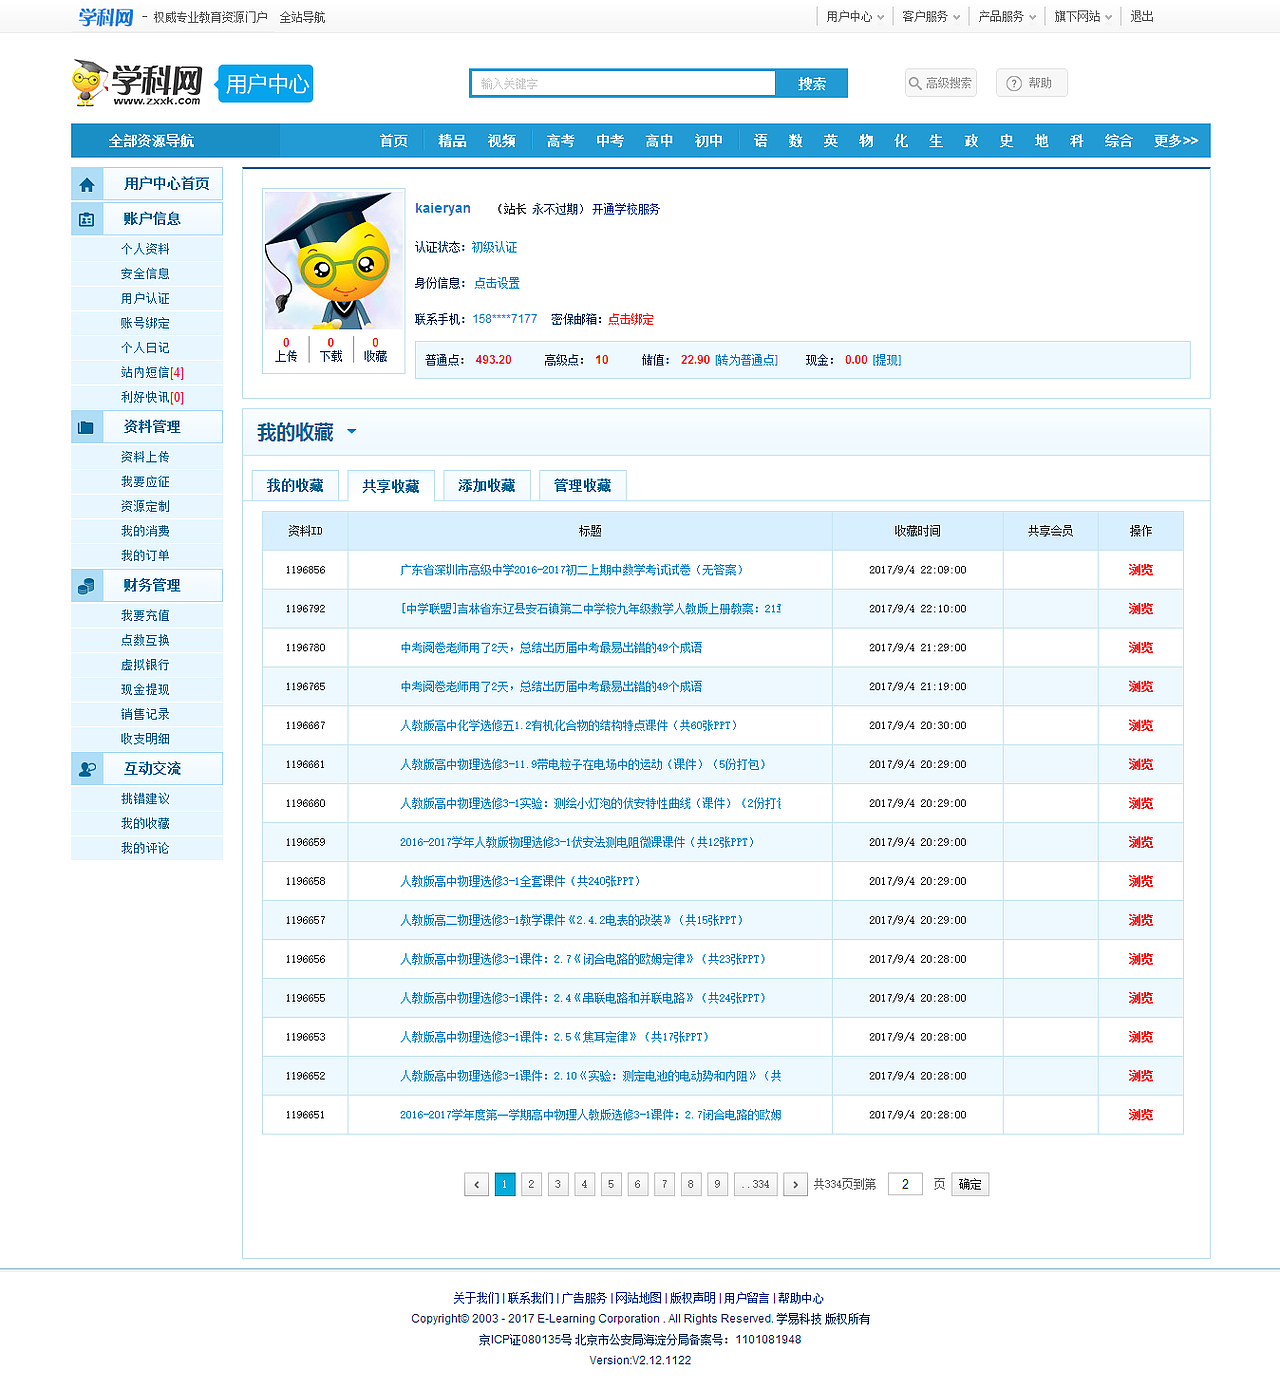
Task: Collapse the 我的收藏 panel chevron
Action: [351, 432]
